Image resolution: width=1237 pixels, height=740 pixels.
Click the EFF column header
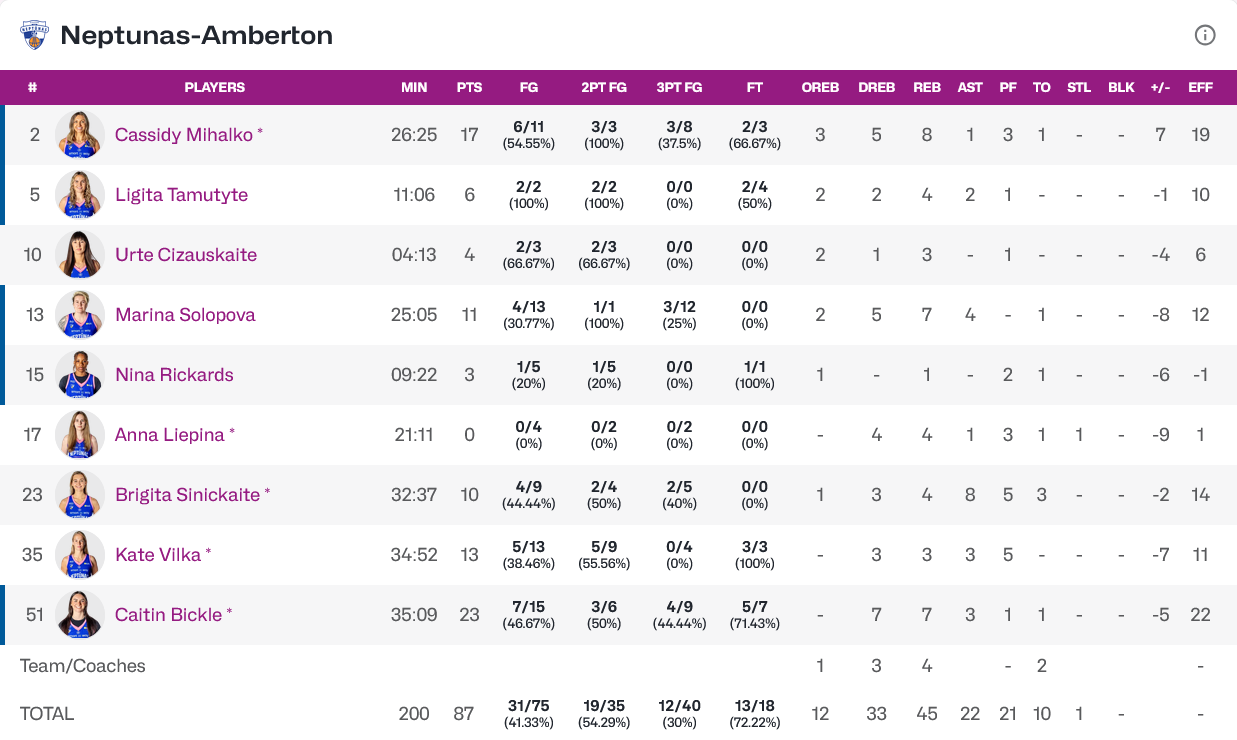1200,87
